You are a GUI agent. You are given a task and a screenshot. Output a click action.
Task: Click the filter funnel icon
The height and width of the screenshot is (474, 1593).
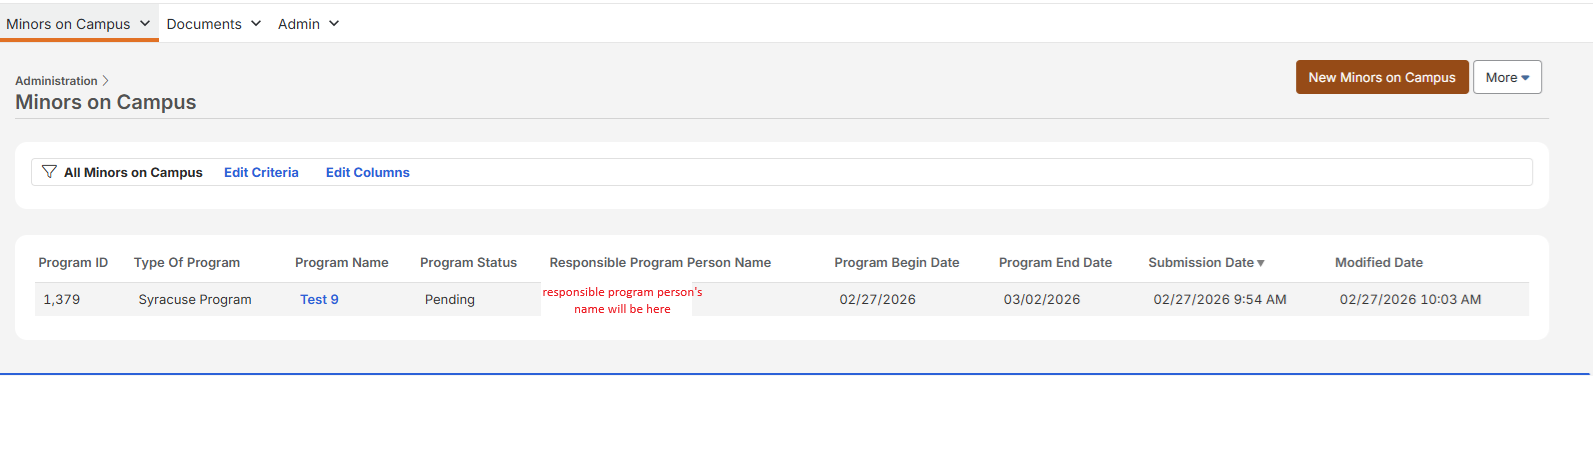click(x=49, y=172)
